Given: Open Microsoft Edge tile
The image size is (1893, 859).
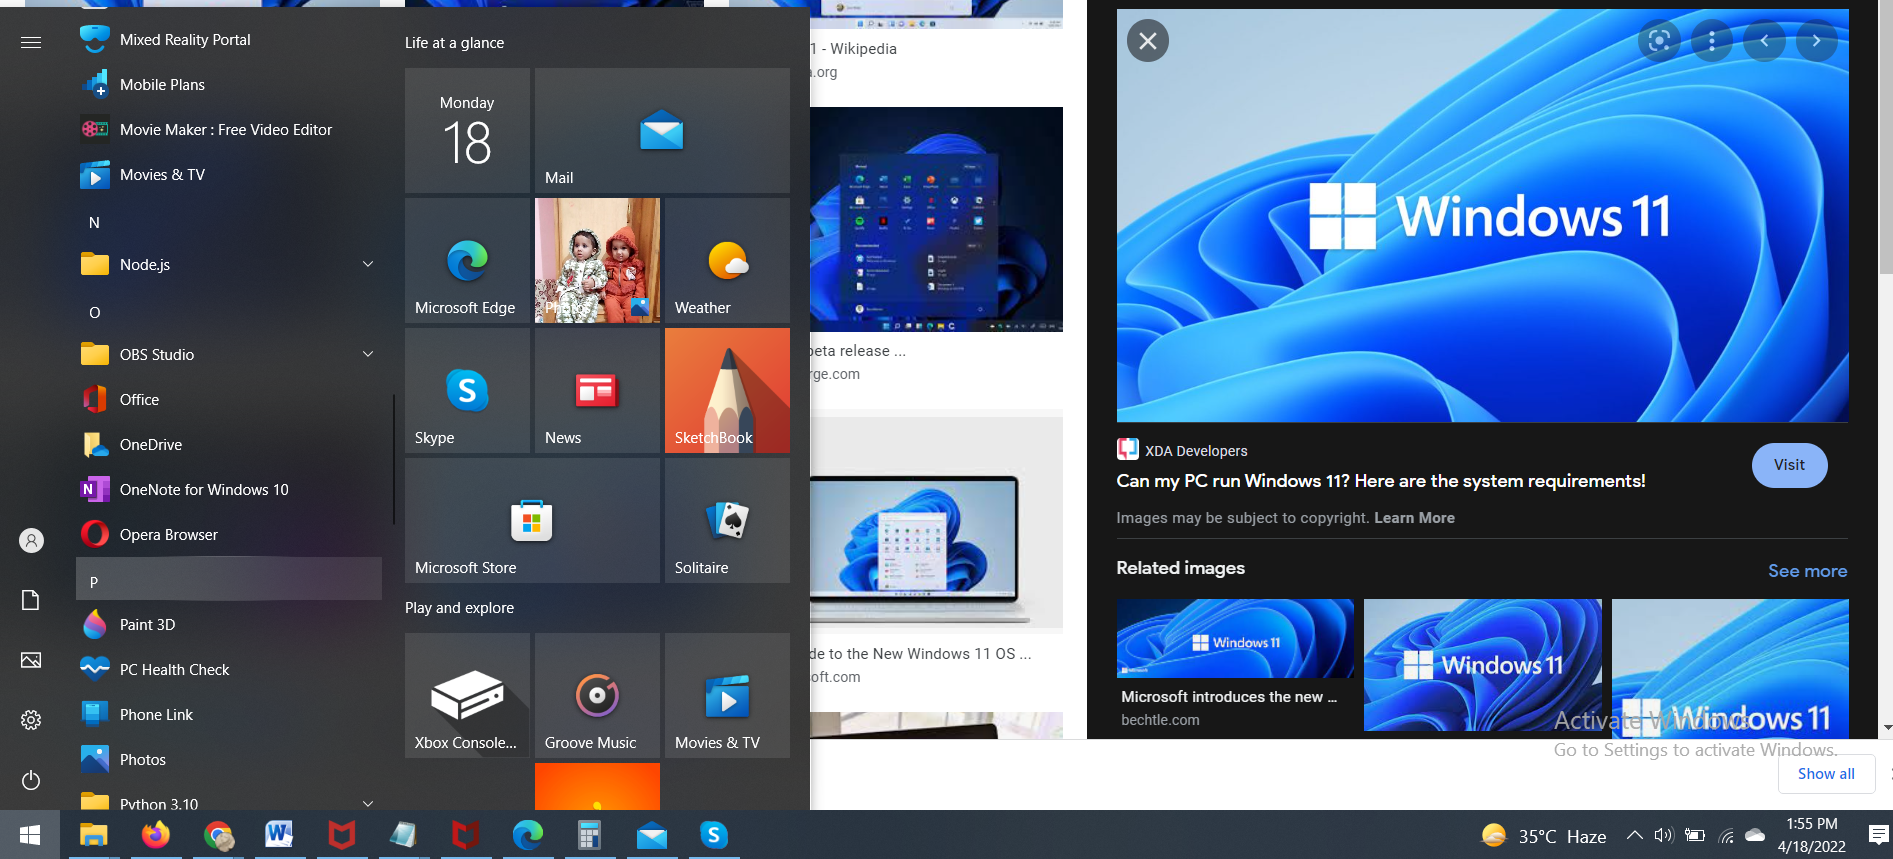Looking at the screenshot, I should pyautogui.click(x=467, y=260).
